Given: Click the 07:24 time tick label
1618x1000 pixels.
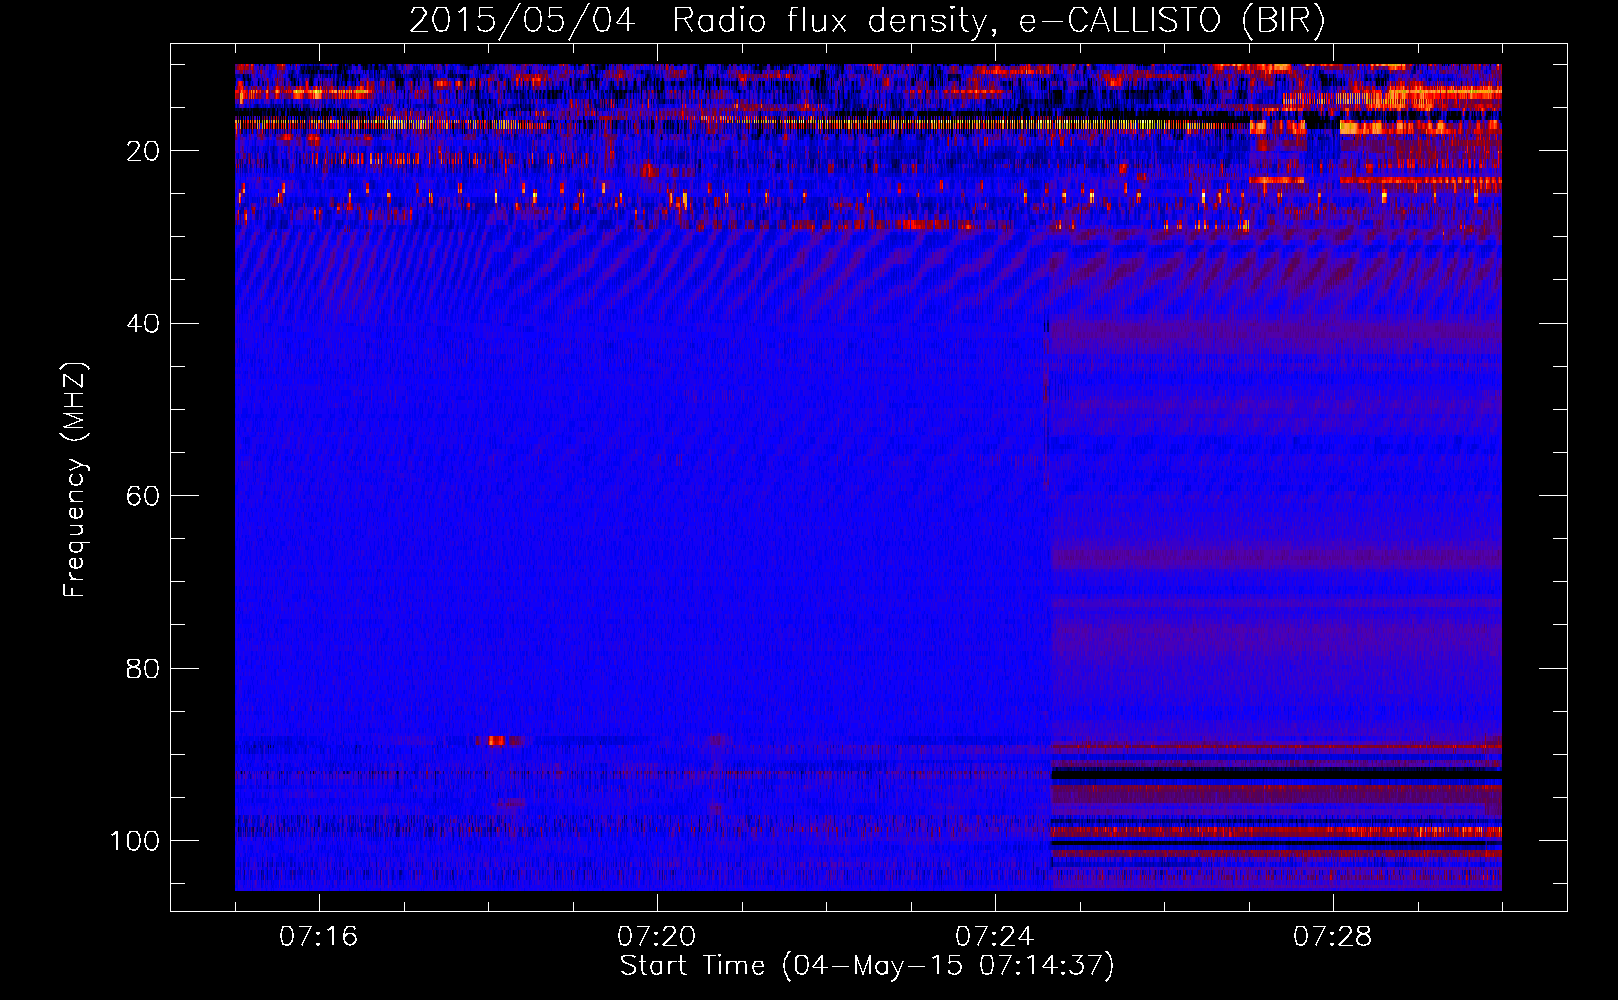Looking at the screenshot, I should pyautogui.click(x=995, y=937).
